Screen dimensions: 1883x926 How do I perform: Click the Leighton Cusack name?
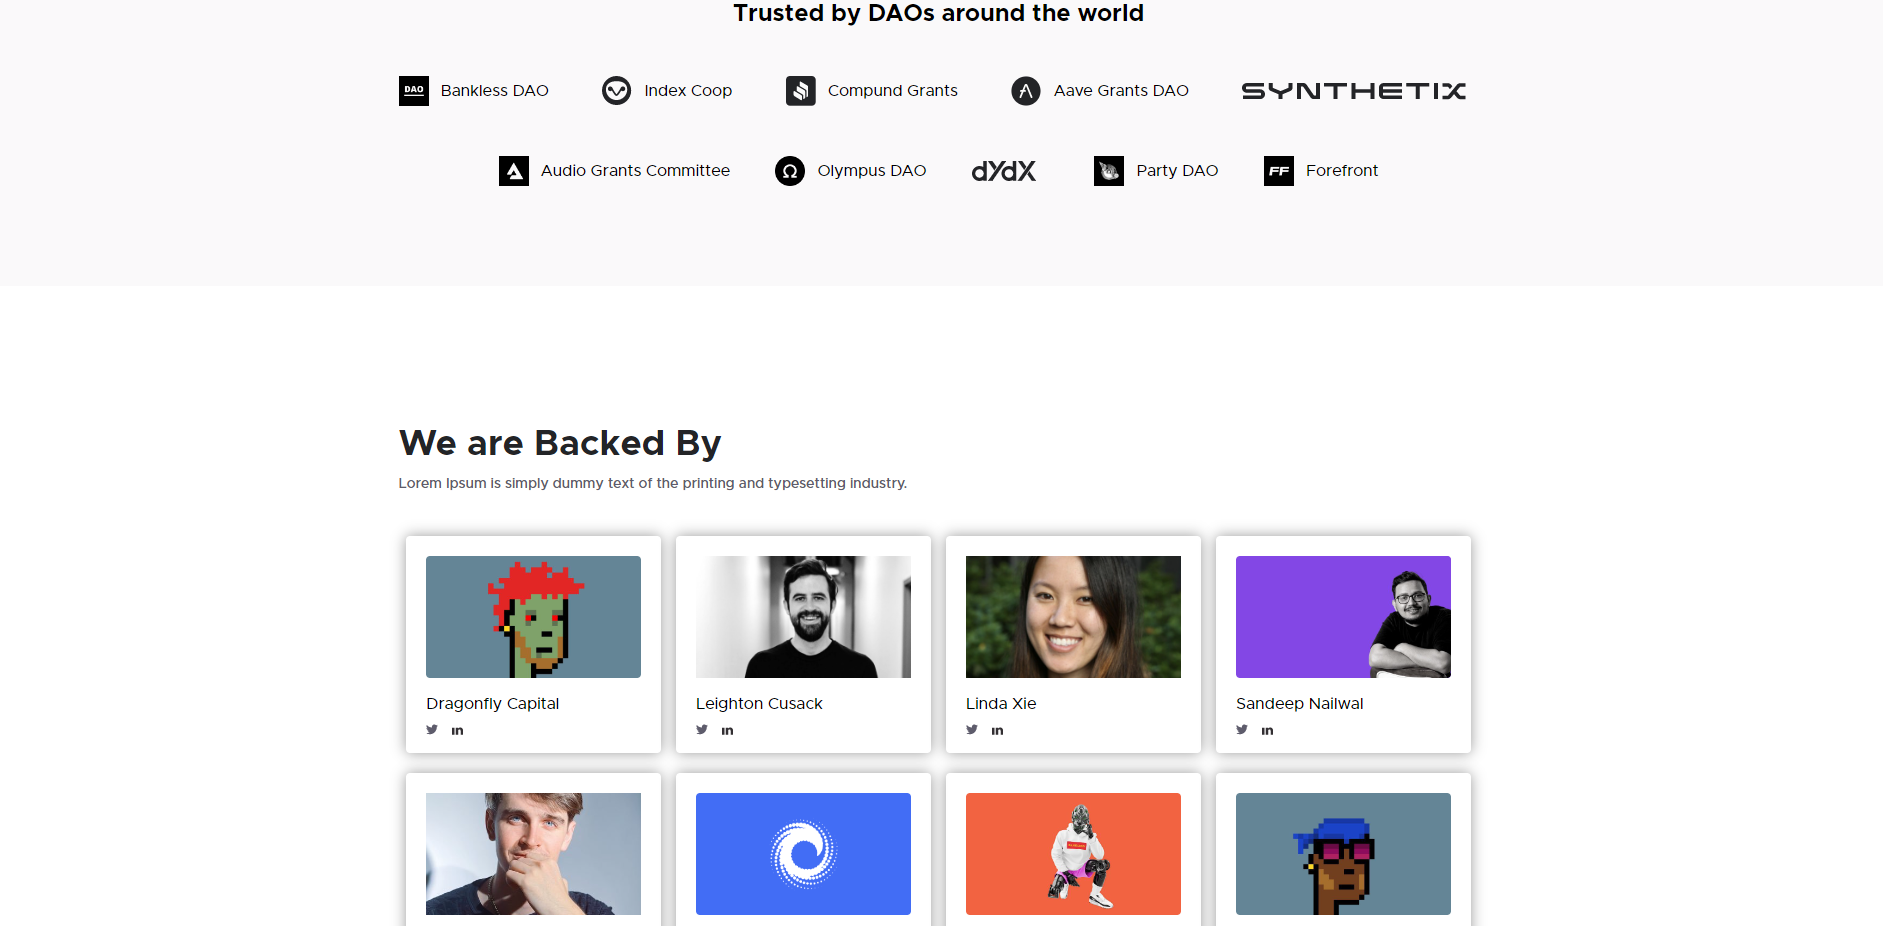pyautogui.click(x=759, y=704)
